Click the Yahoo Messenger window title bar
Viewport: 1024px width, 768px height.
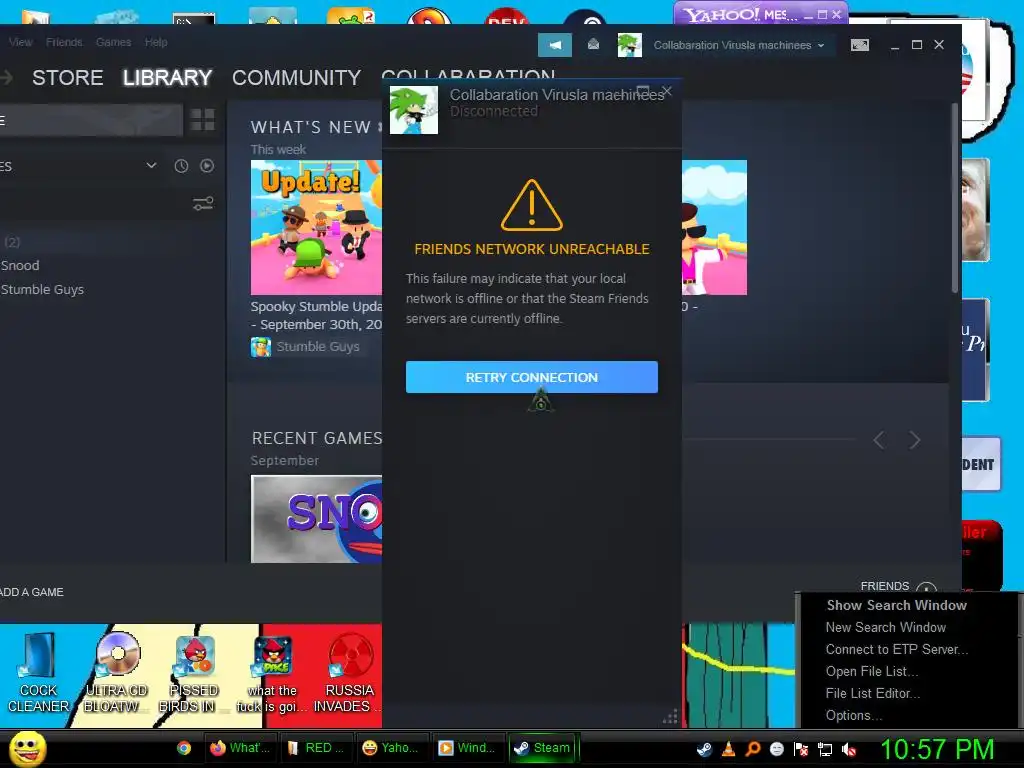[x=761, y=14]
